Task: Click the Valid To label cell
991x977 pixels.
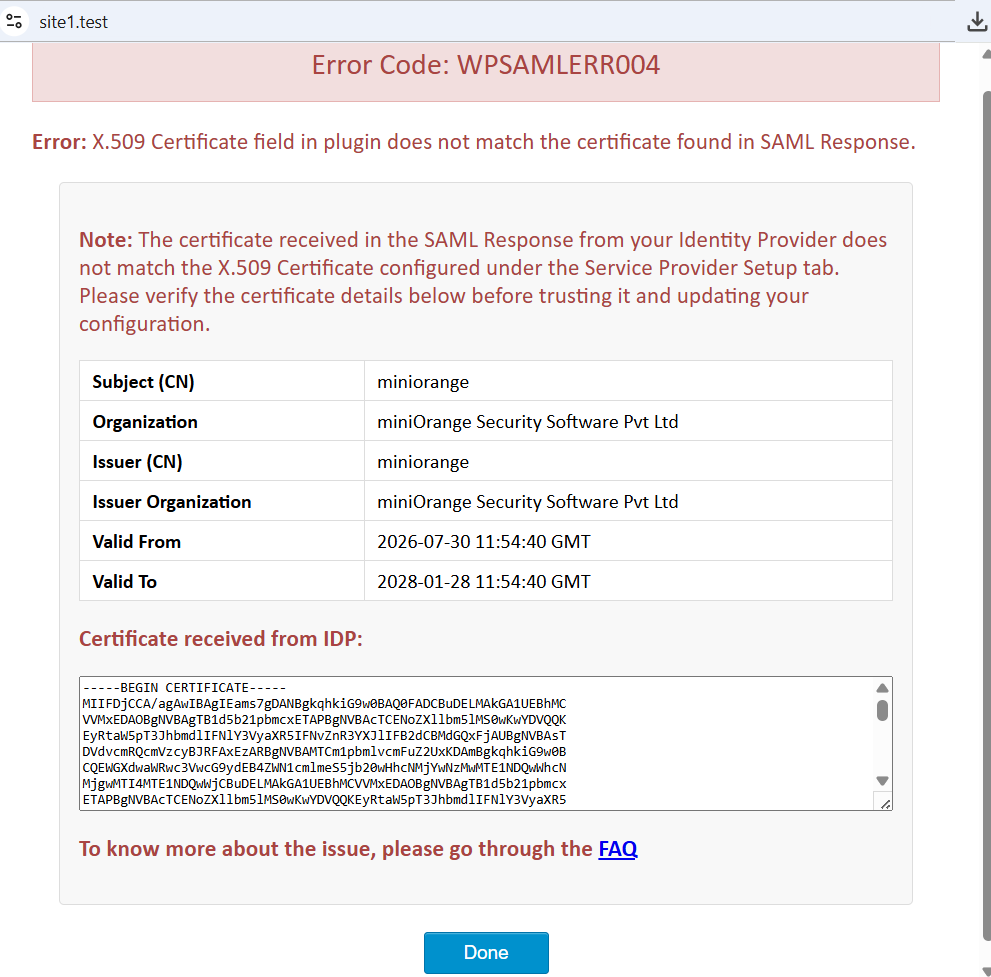Action: [222, 581]
